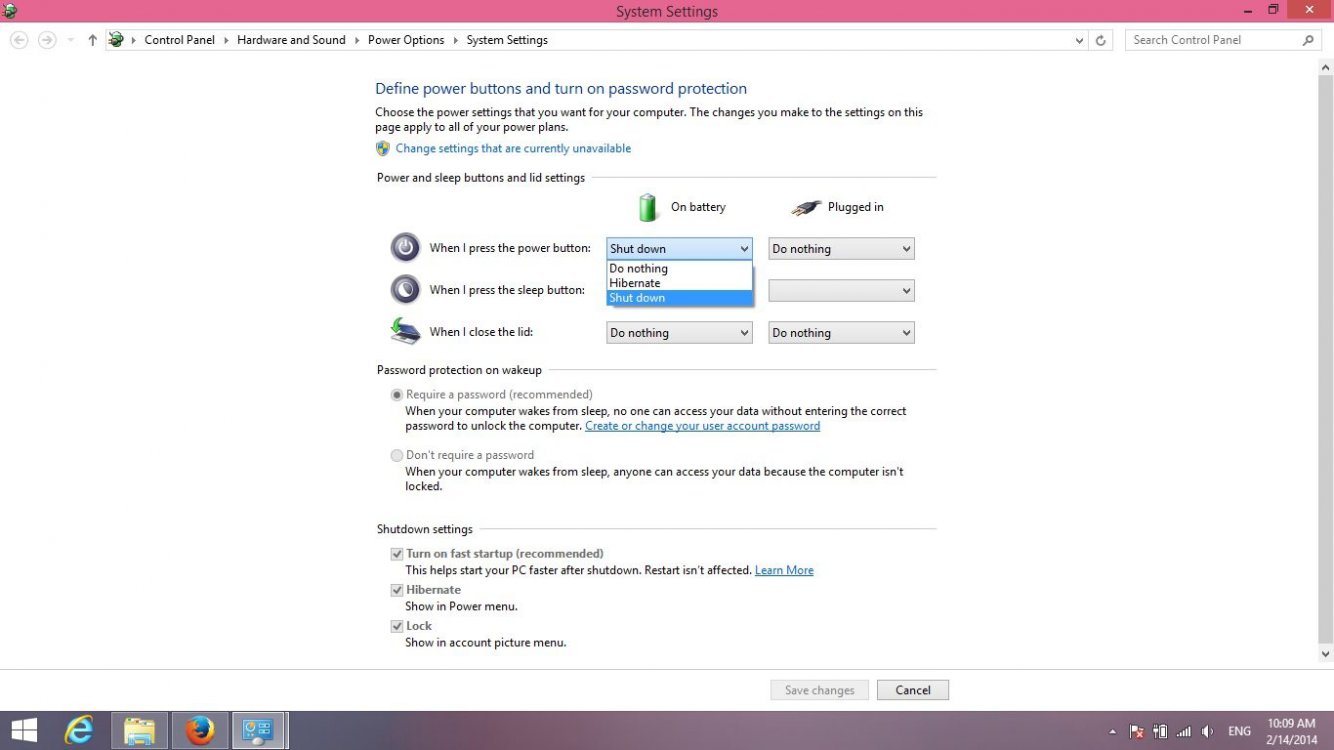Open the Plugged in power button dropdown
Viewport: 1334px width, 750px height.
pyautogui.click(x=840, y=248)
